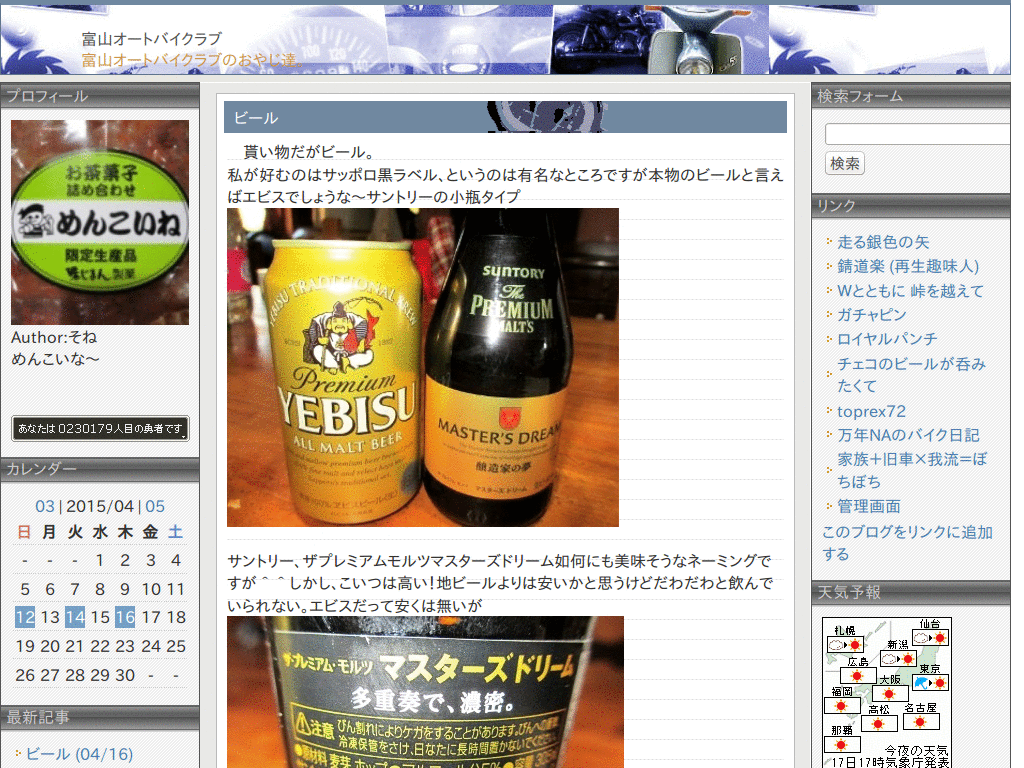Click the 2015/04 calendar month label
1024x768 pixels.
(x=100, y=506)
